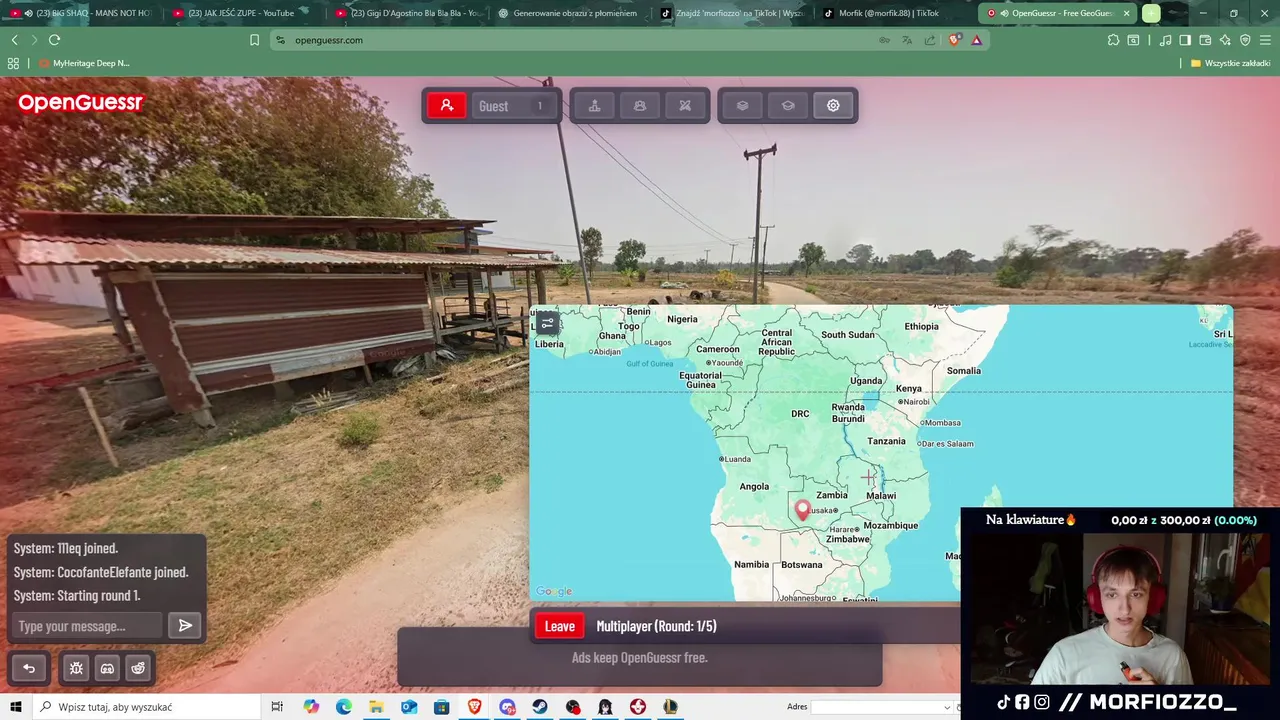Open the singleplayer mode icon
The image size is (1280, 720).
pyautogui.click(x=594, y=106)
